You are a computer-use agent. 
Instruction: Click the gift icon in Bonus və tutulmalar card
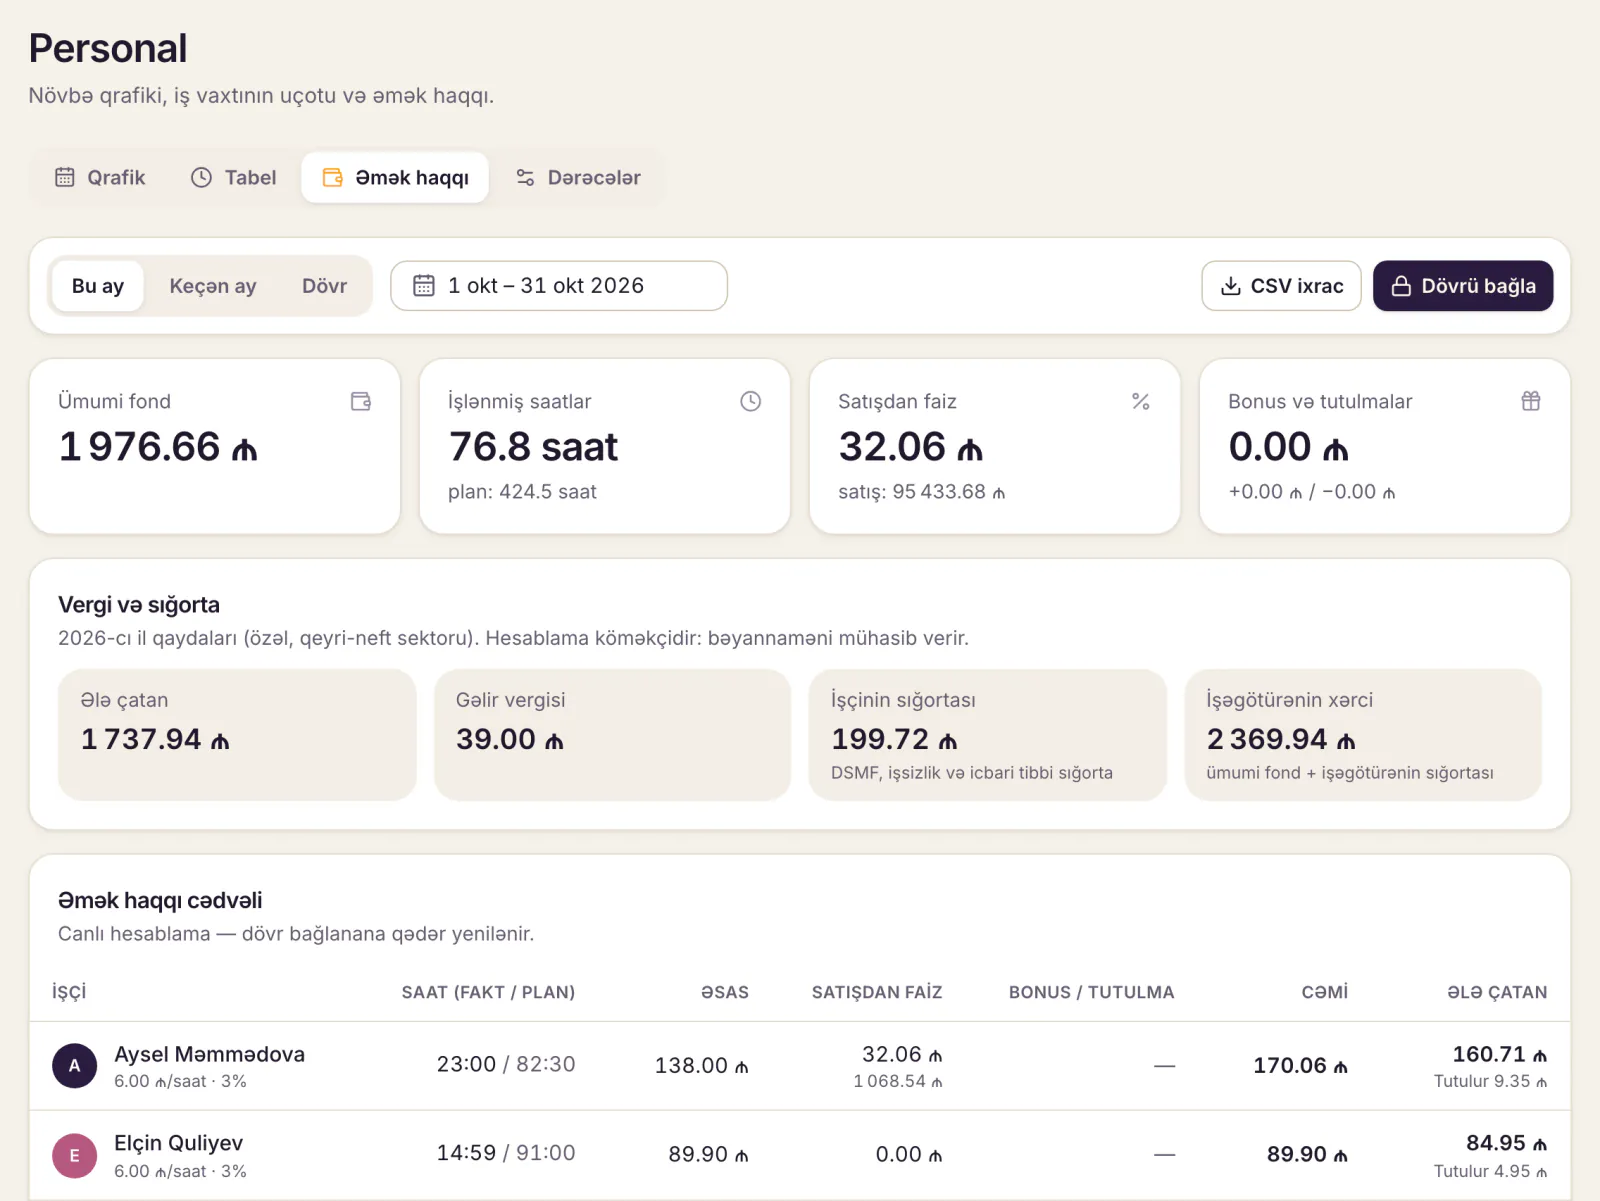tap(1531, 401)
